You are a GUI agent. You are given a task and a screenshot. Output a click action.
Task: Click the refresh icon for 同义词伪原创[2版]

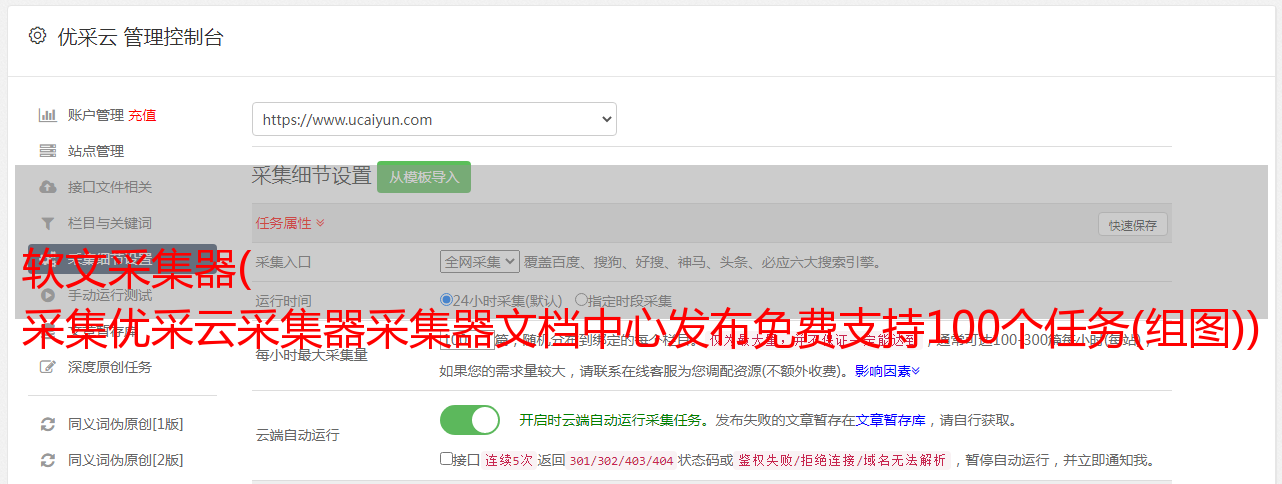pyautogui.click(x=47, y=460)
